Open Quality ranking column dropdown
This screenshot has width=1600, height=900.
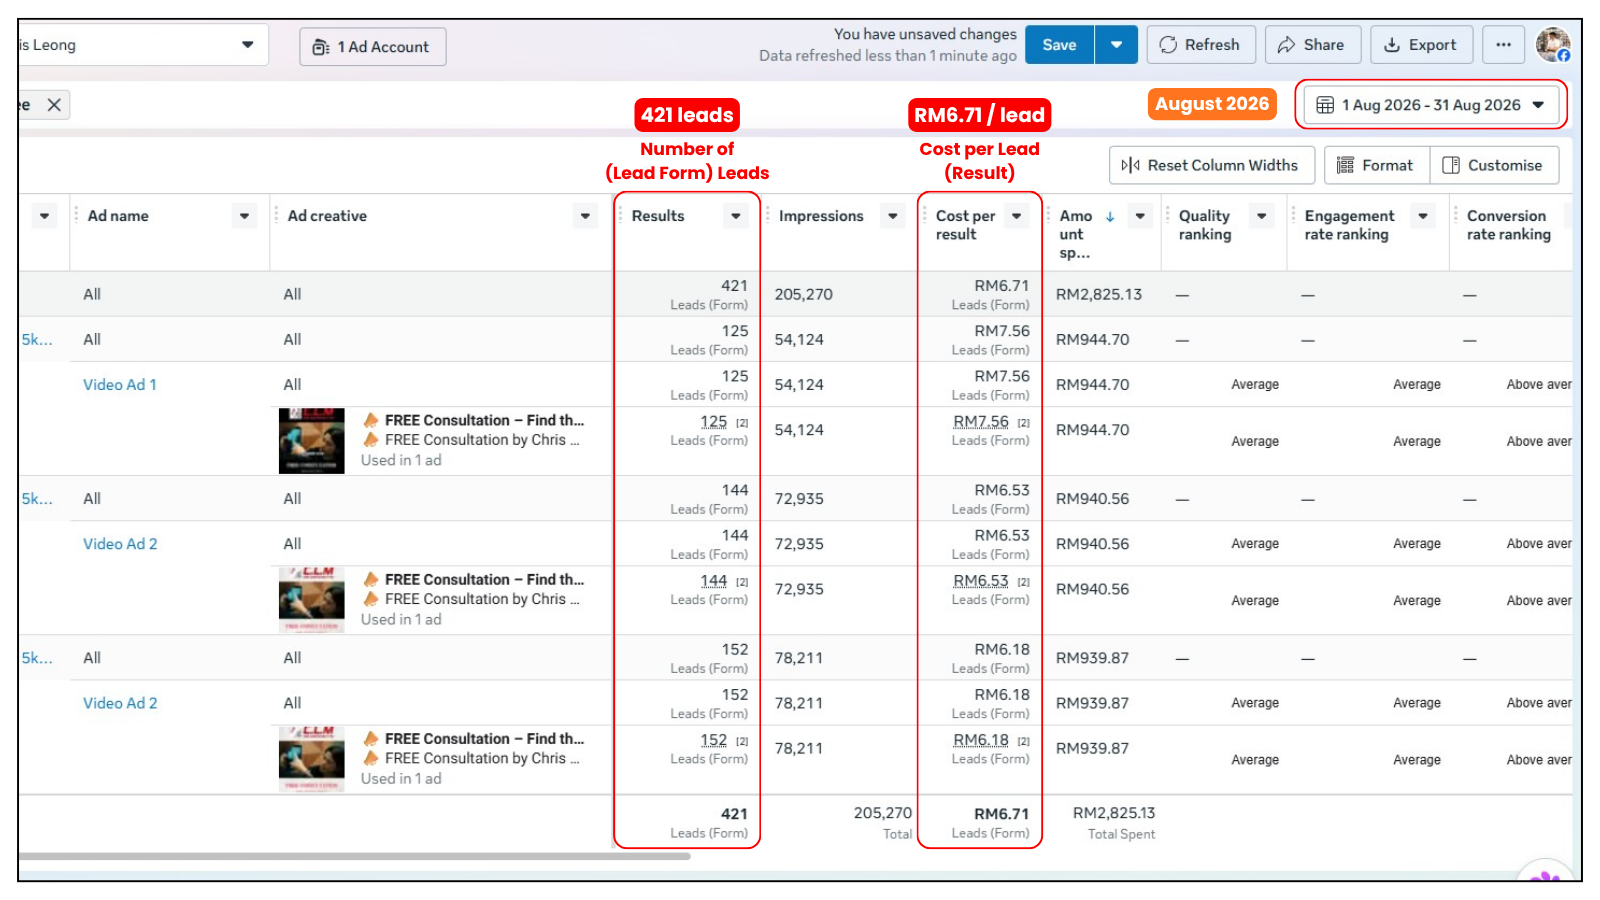coord(1262,216)
